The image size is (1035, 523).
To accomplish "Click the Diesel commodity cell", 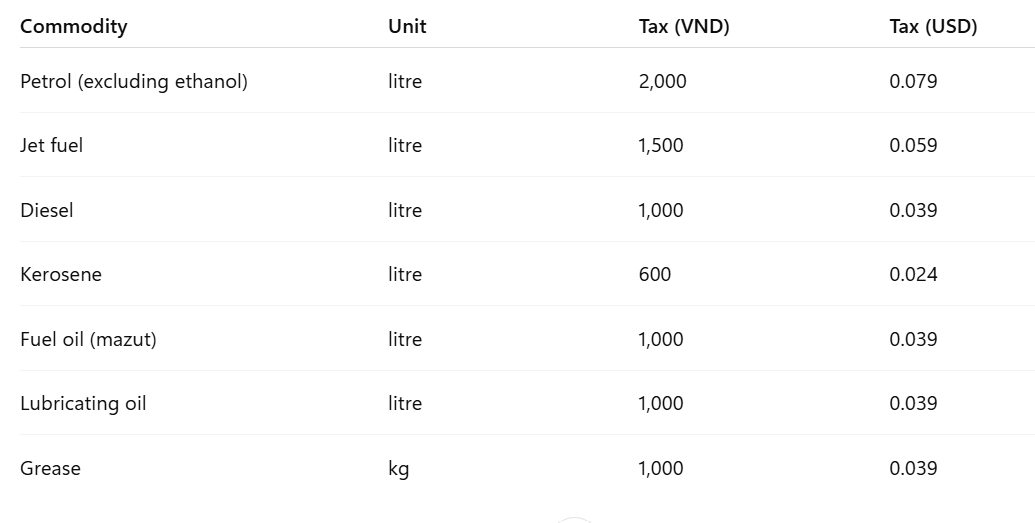I will point(47,211).
